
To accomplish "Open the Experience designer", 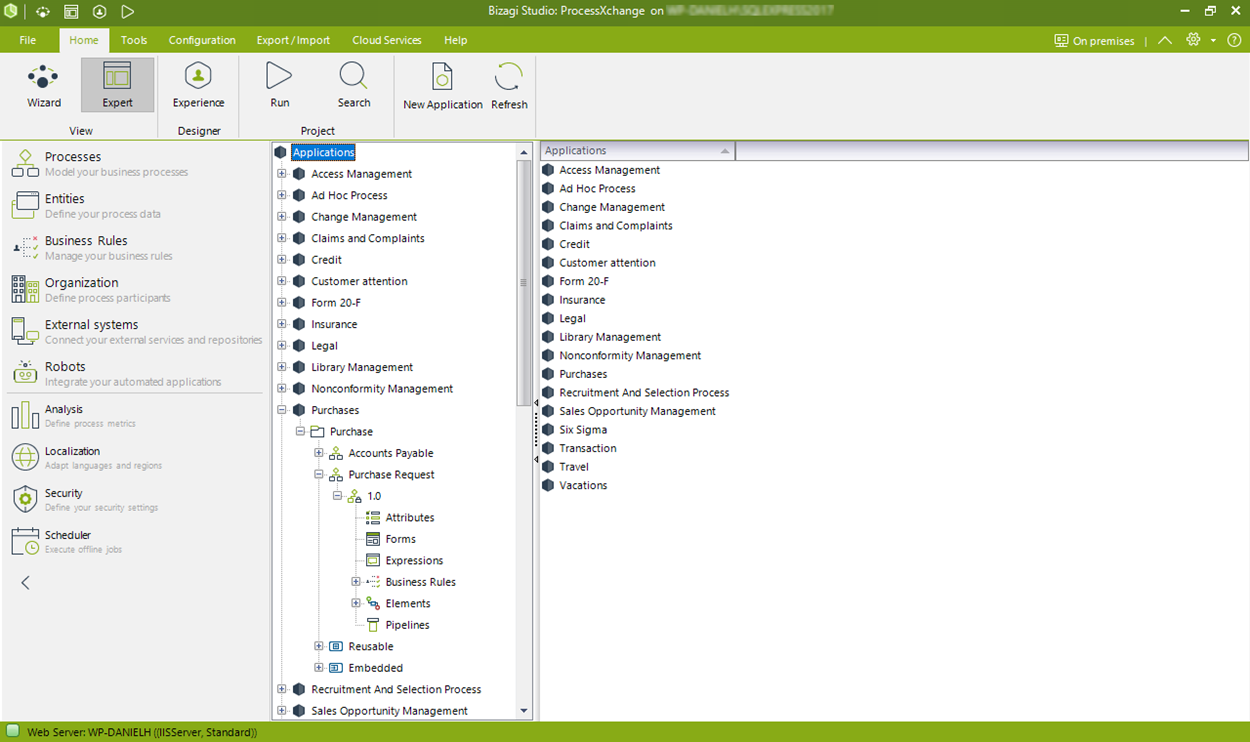I will click(198, 86).
